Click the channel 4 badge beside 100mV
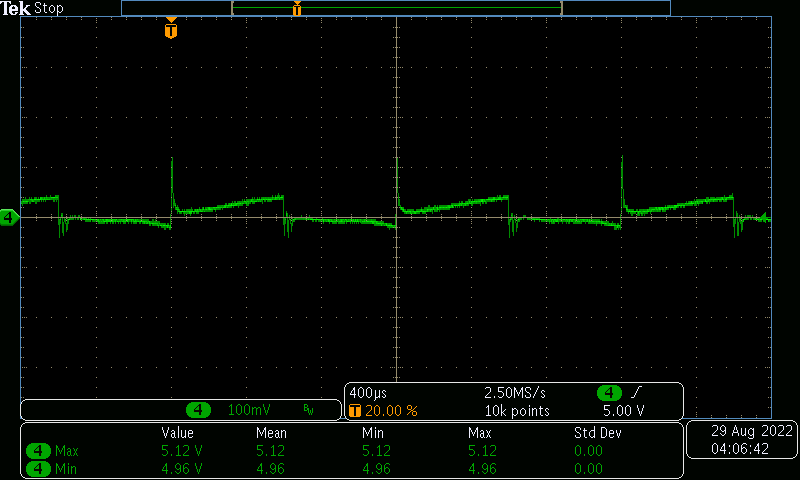The width and height of the screenshot is (800, 480). tap(198, 410)
